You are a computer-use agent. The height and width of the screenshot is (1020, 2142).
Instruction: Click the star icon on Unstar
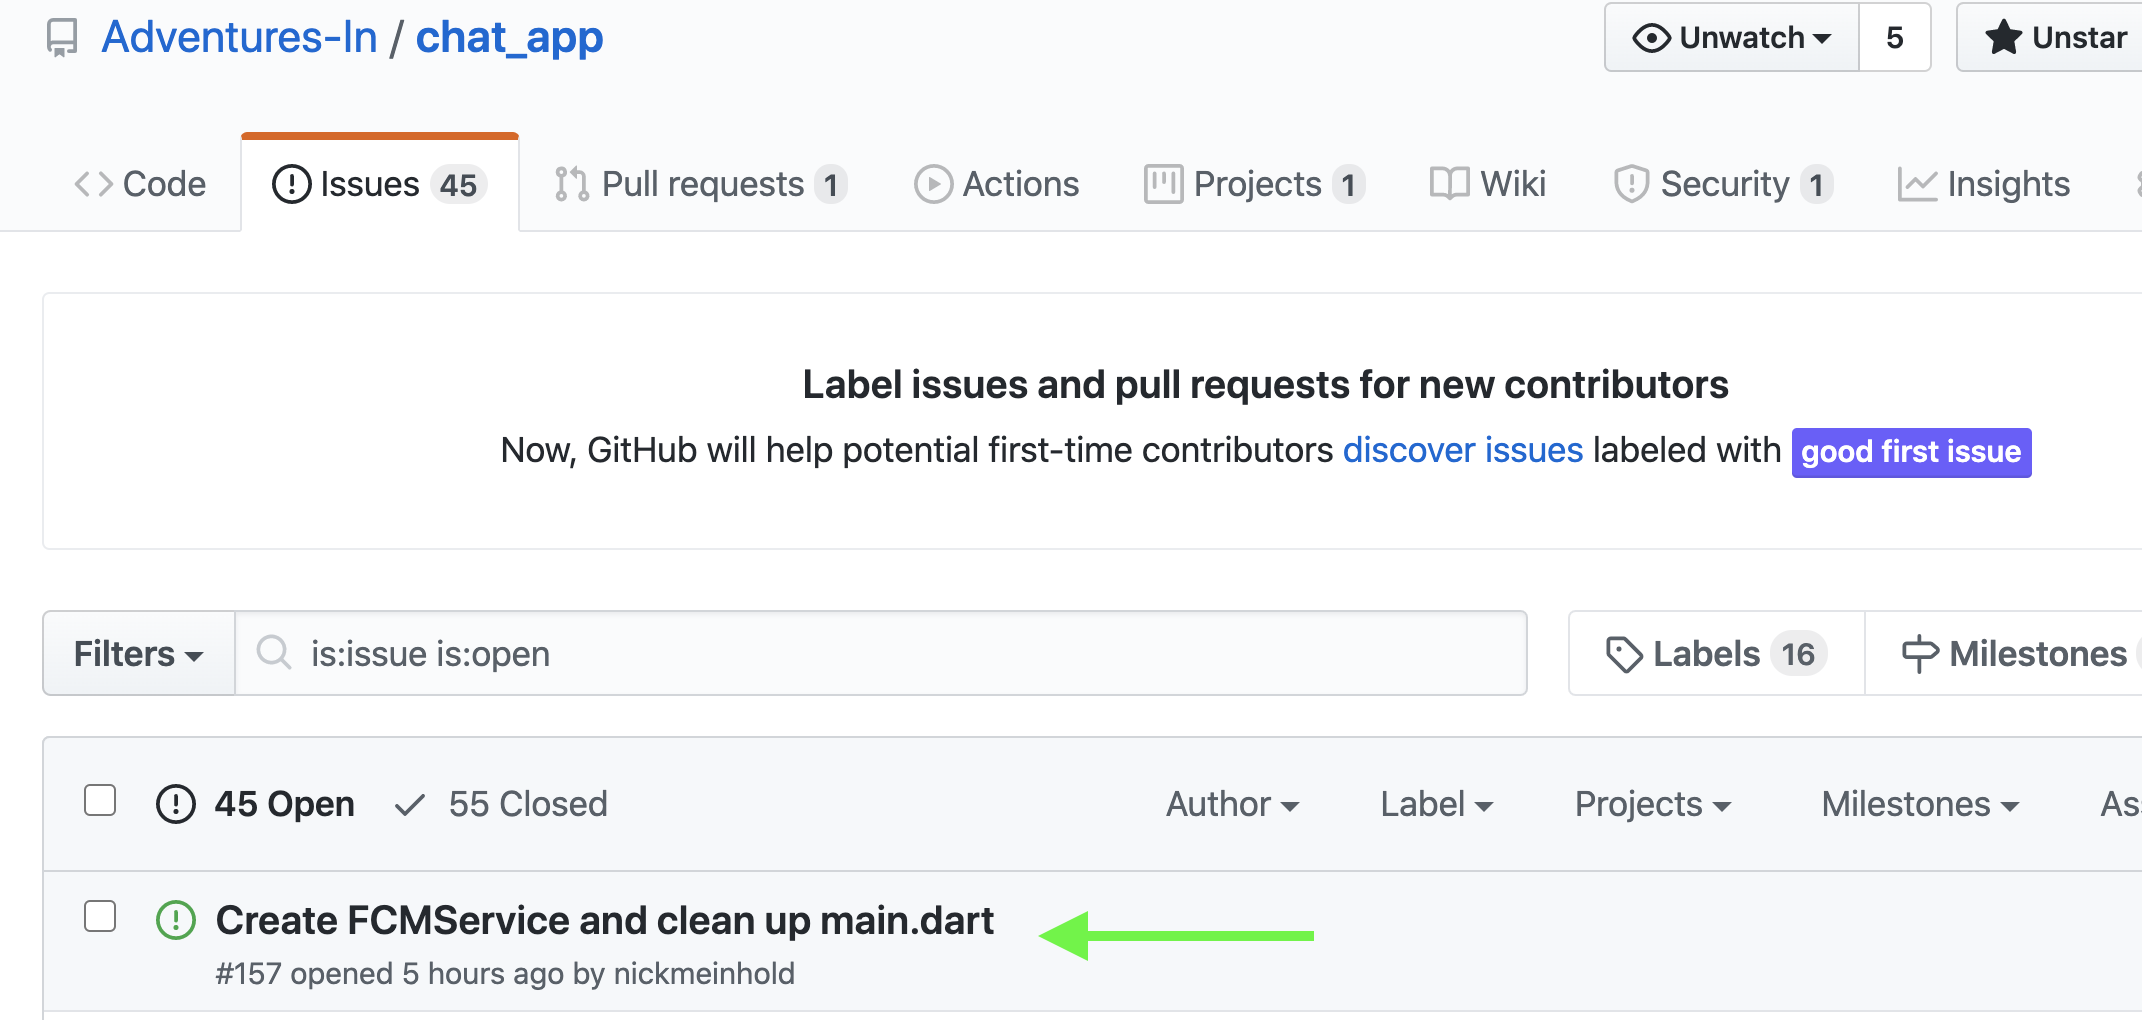tap(2003, 38)
